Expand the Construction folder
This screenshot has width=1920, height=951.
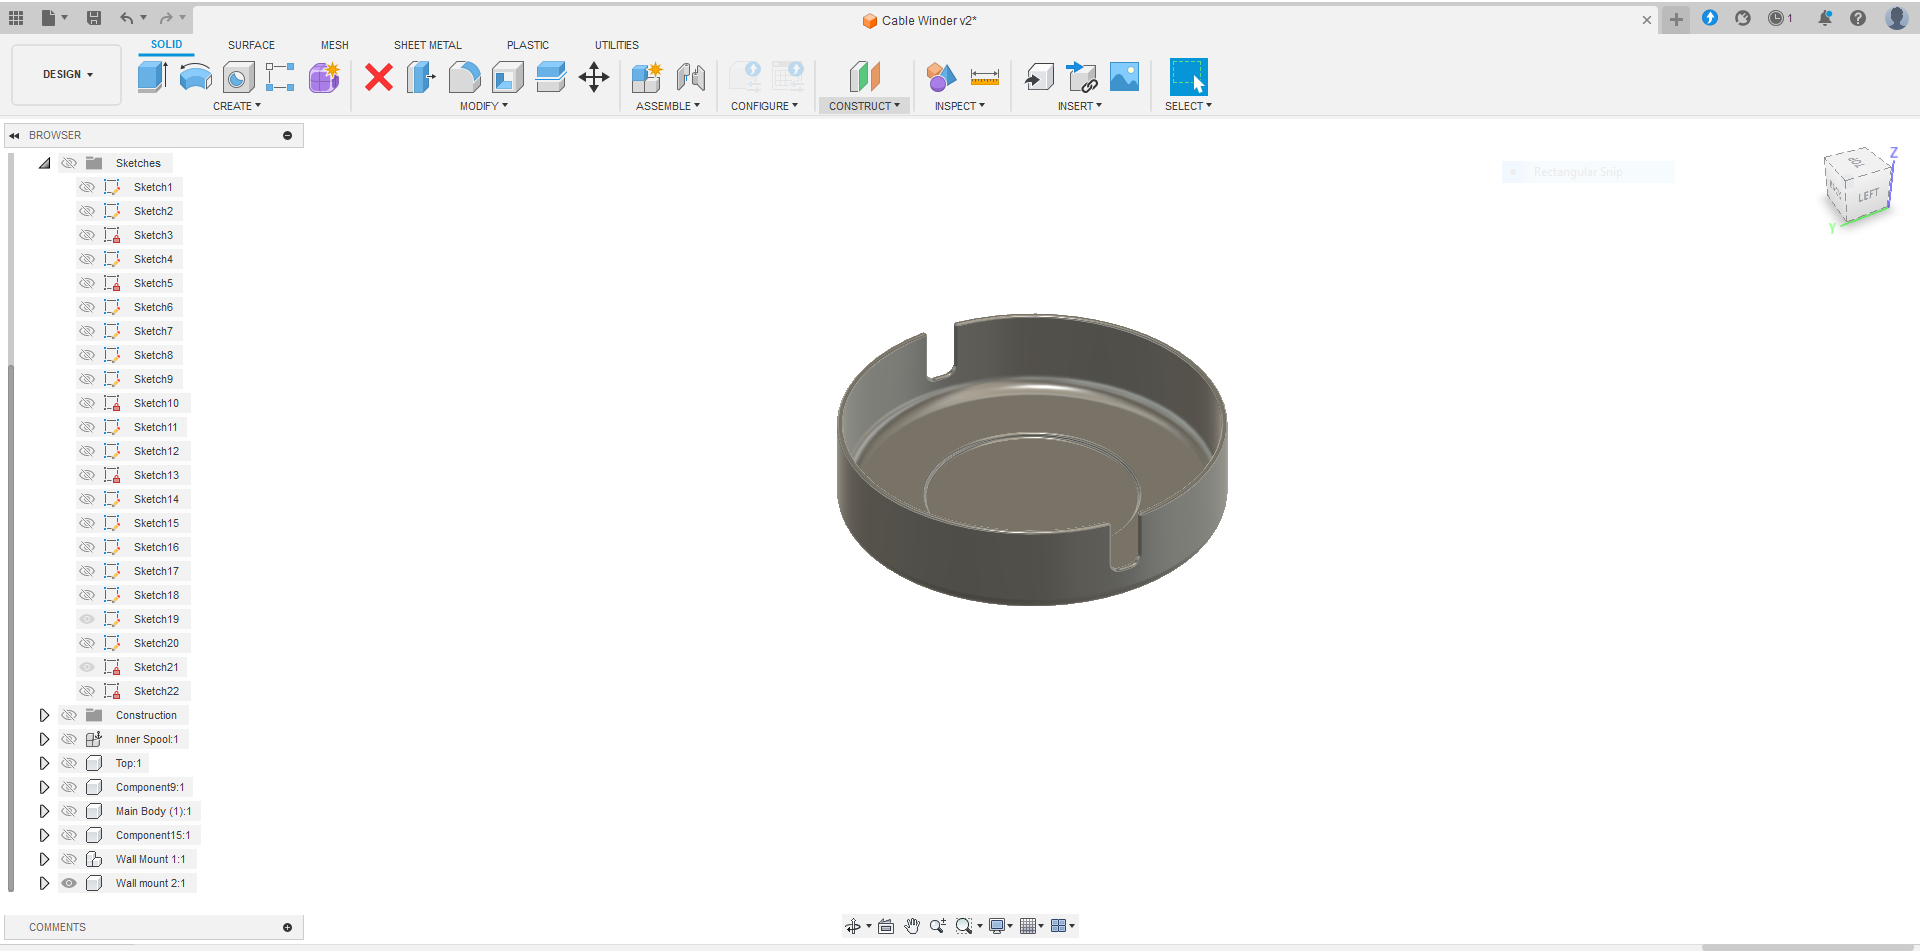click(x=44, y=715)
